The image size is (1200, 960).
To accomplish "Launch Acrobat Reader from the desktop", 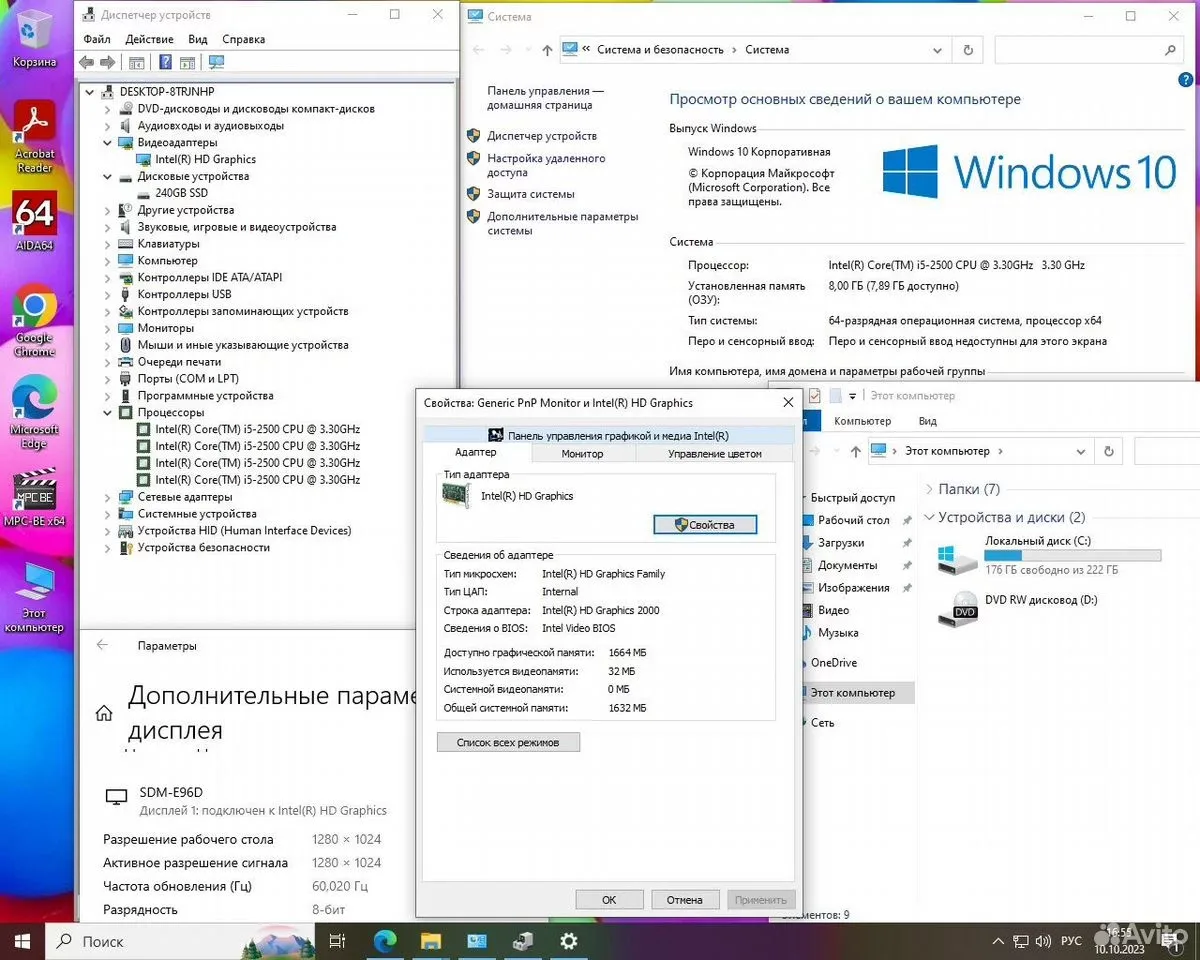I will click(34, 136).
